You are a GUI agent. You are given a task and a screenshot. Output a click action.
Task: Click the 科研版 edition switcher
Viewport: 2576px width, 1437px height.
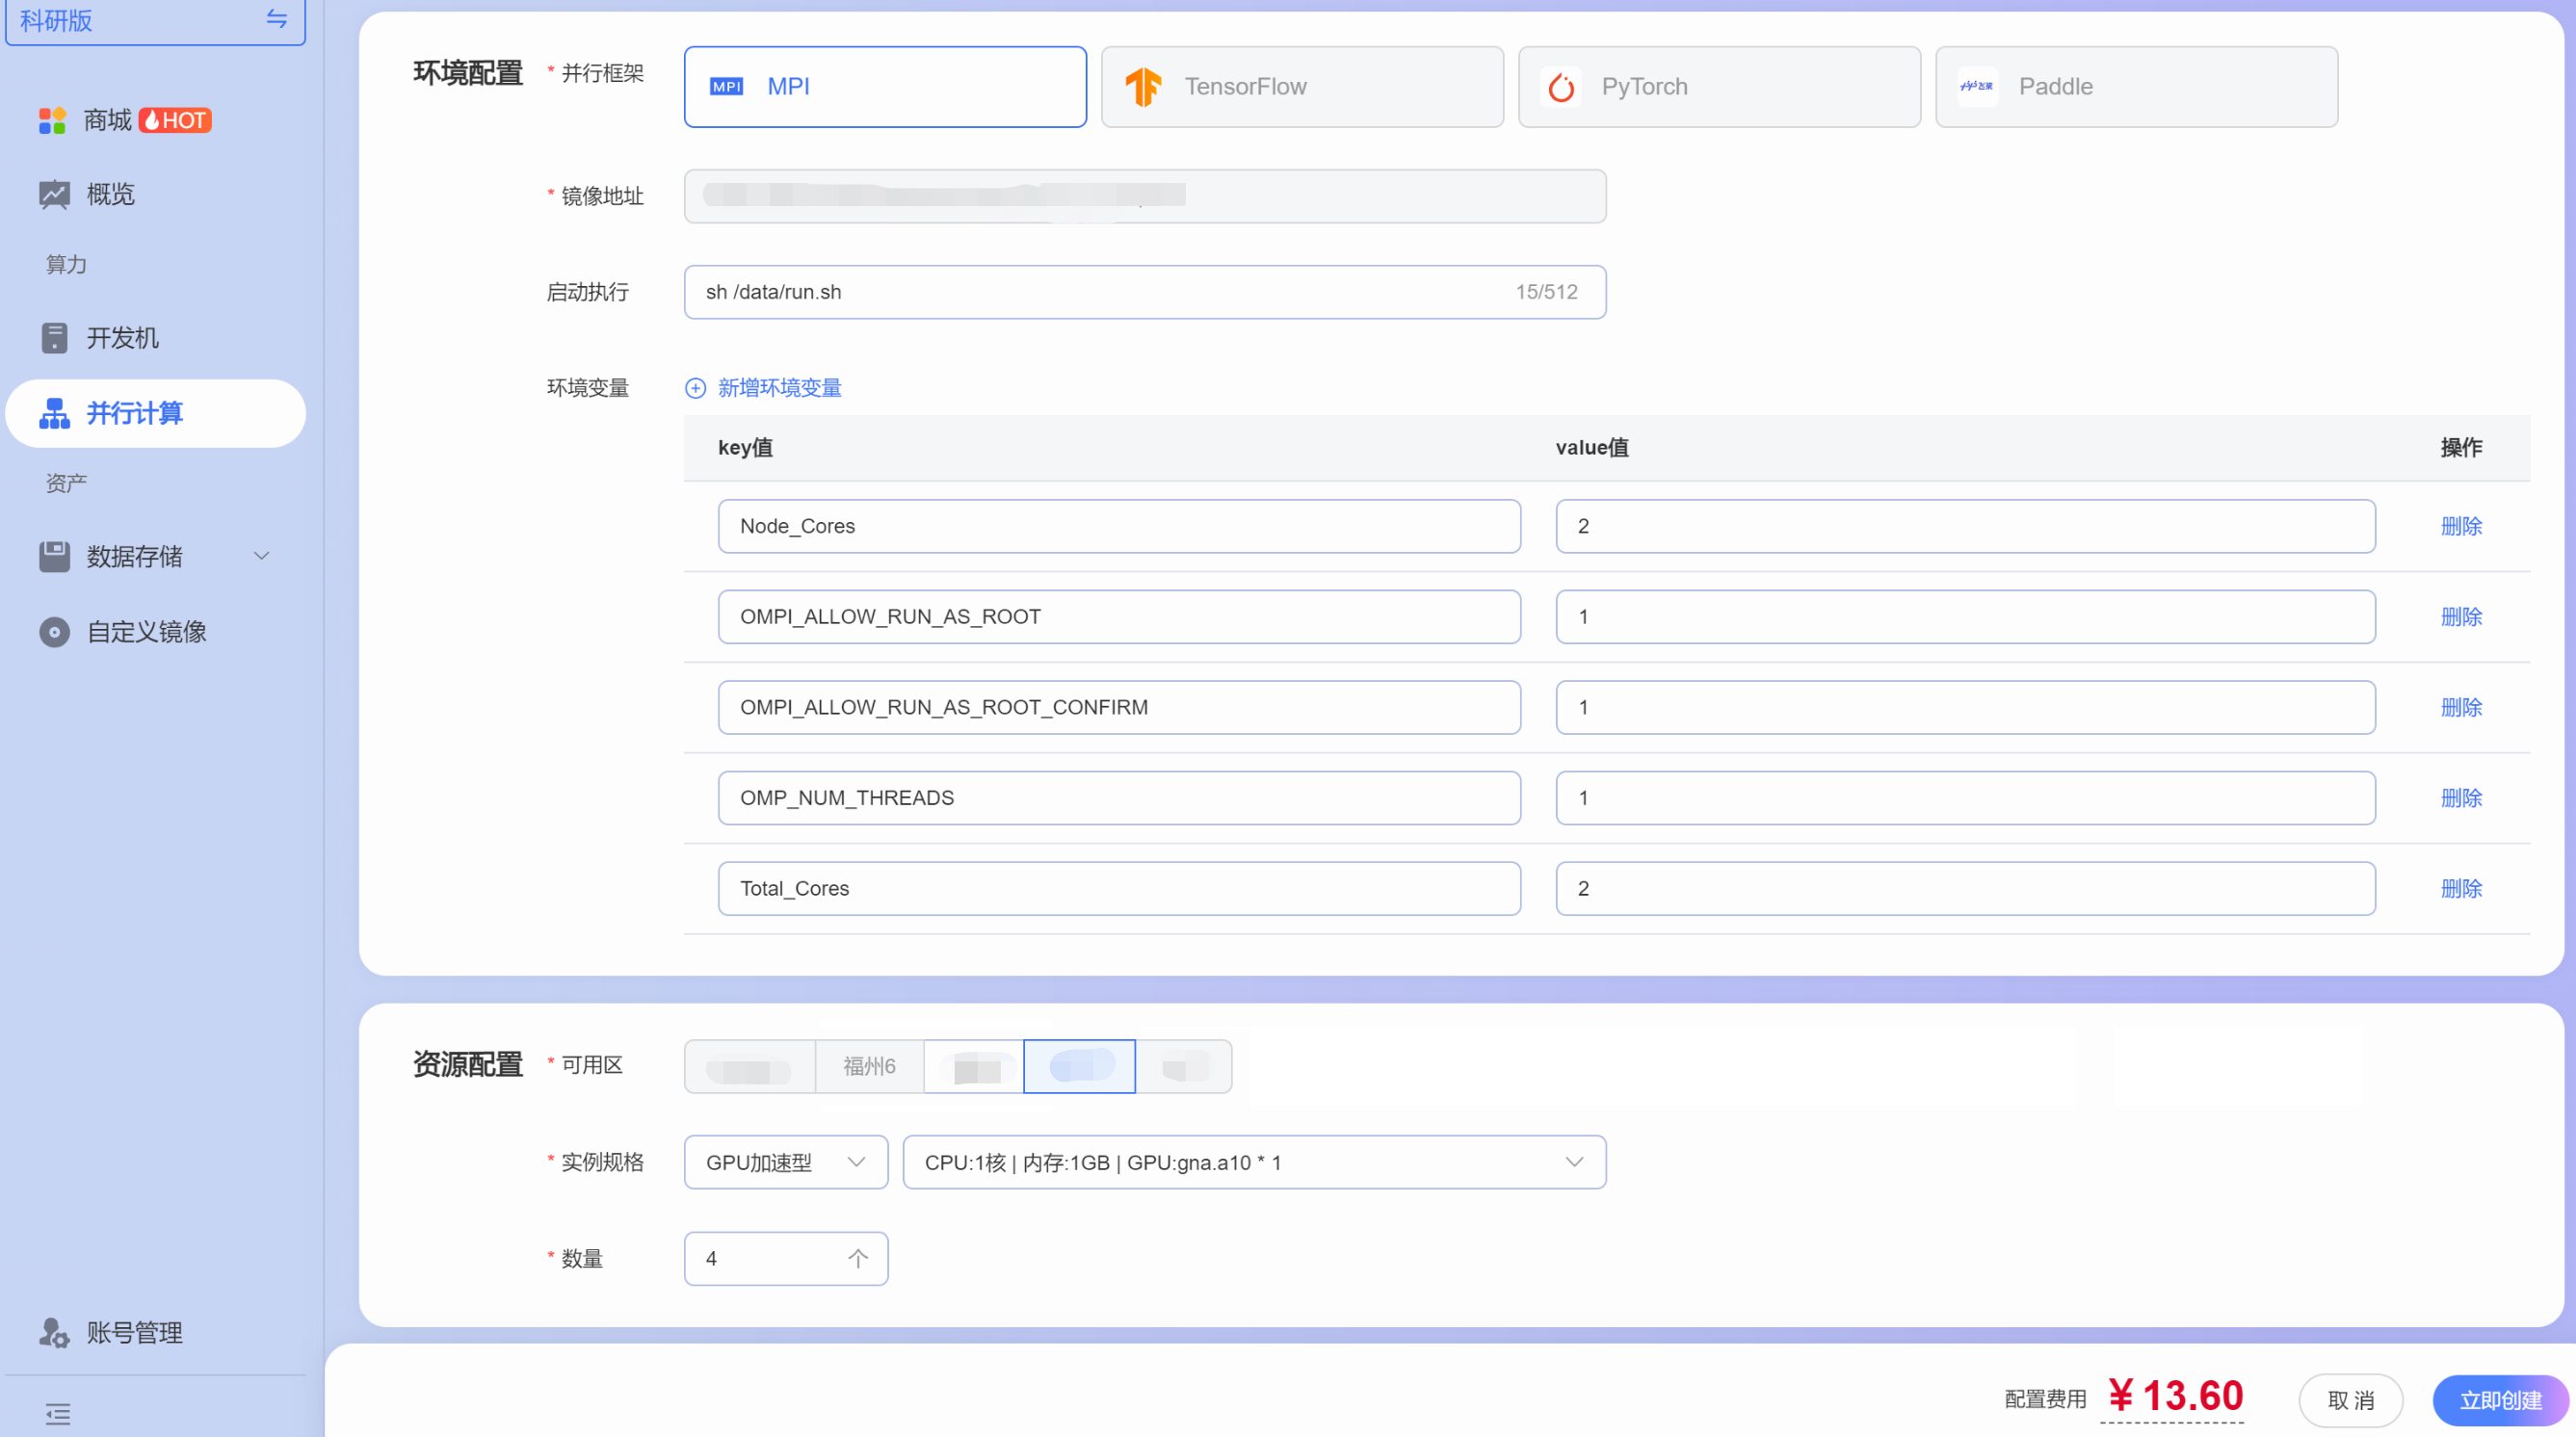point(155,20)
